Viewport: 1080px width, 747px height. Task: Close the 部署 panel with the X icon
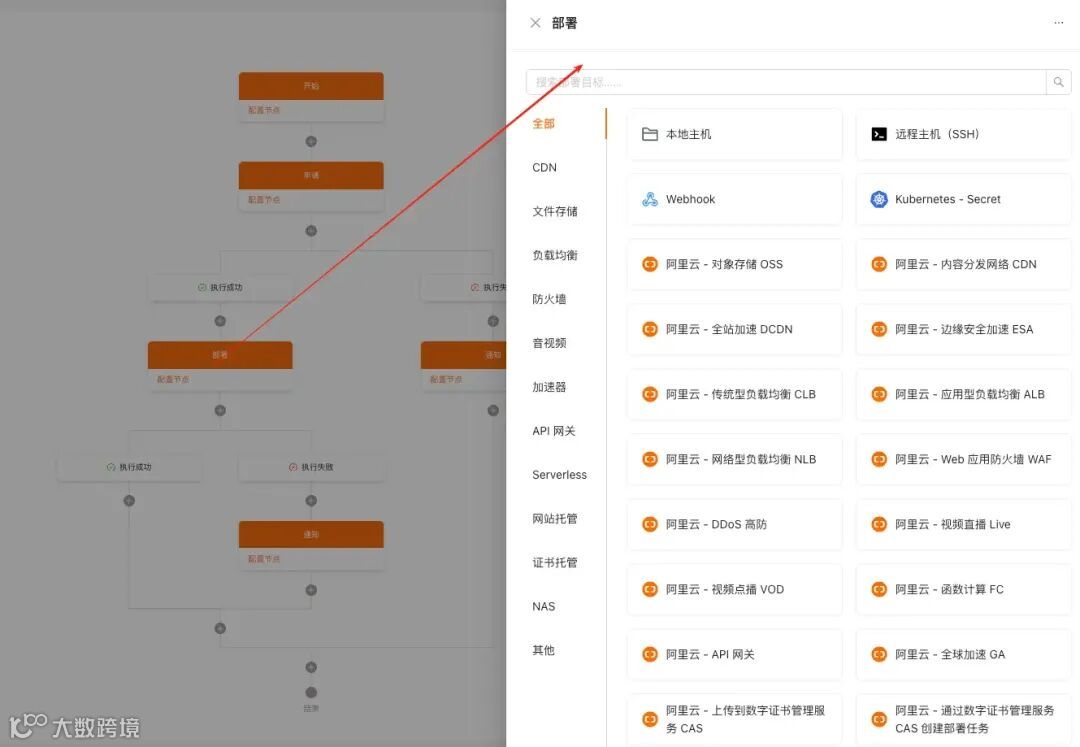[535, 23]
